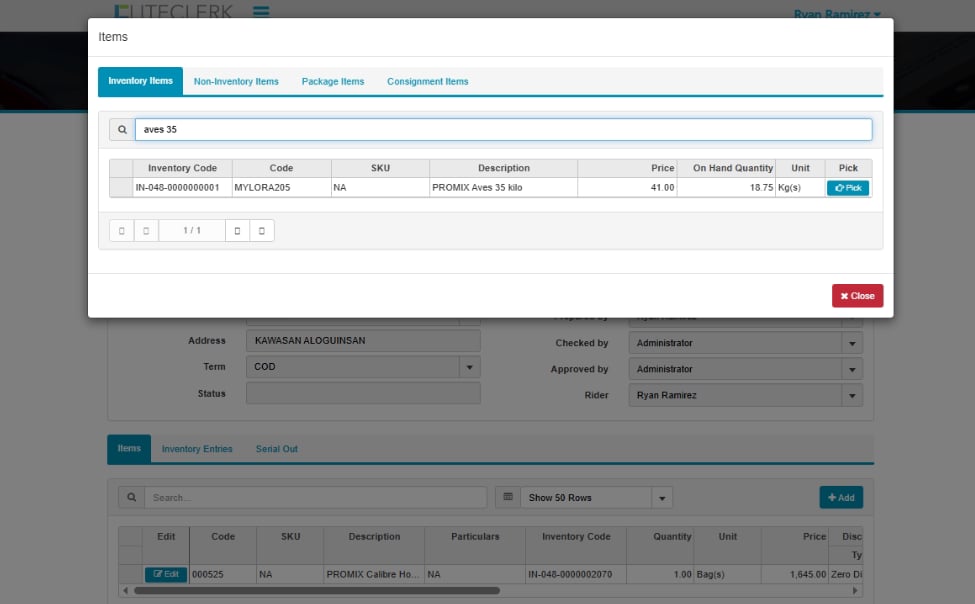Switch to Consignment Items tab

point(427,81)
